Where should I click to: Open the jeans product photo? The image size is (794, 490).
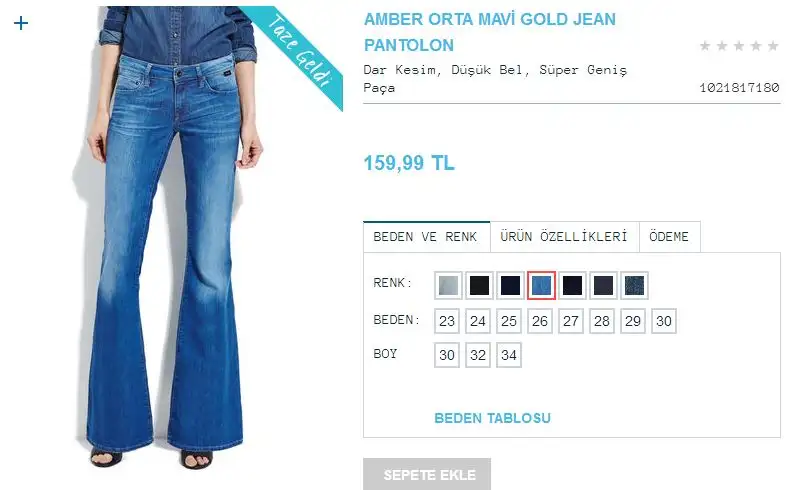172,238
